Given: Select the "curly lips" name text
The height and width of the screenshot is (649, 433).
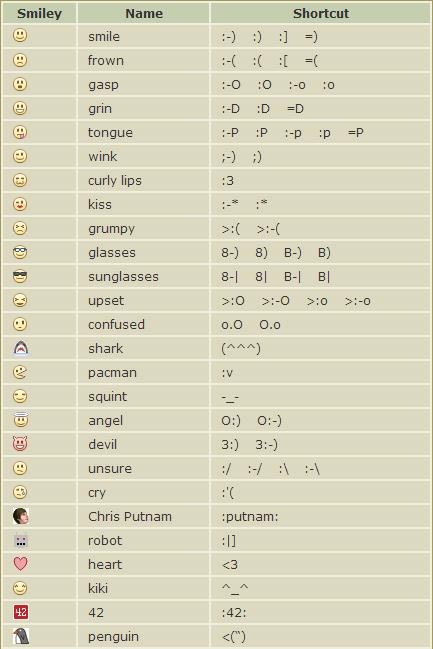Looking at the screenshot, I should click(x=115, y=180).
